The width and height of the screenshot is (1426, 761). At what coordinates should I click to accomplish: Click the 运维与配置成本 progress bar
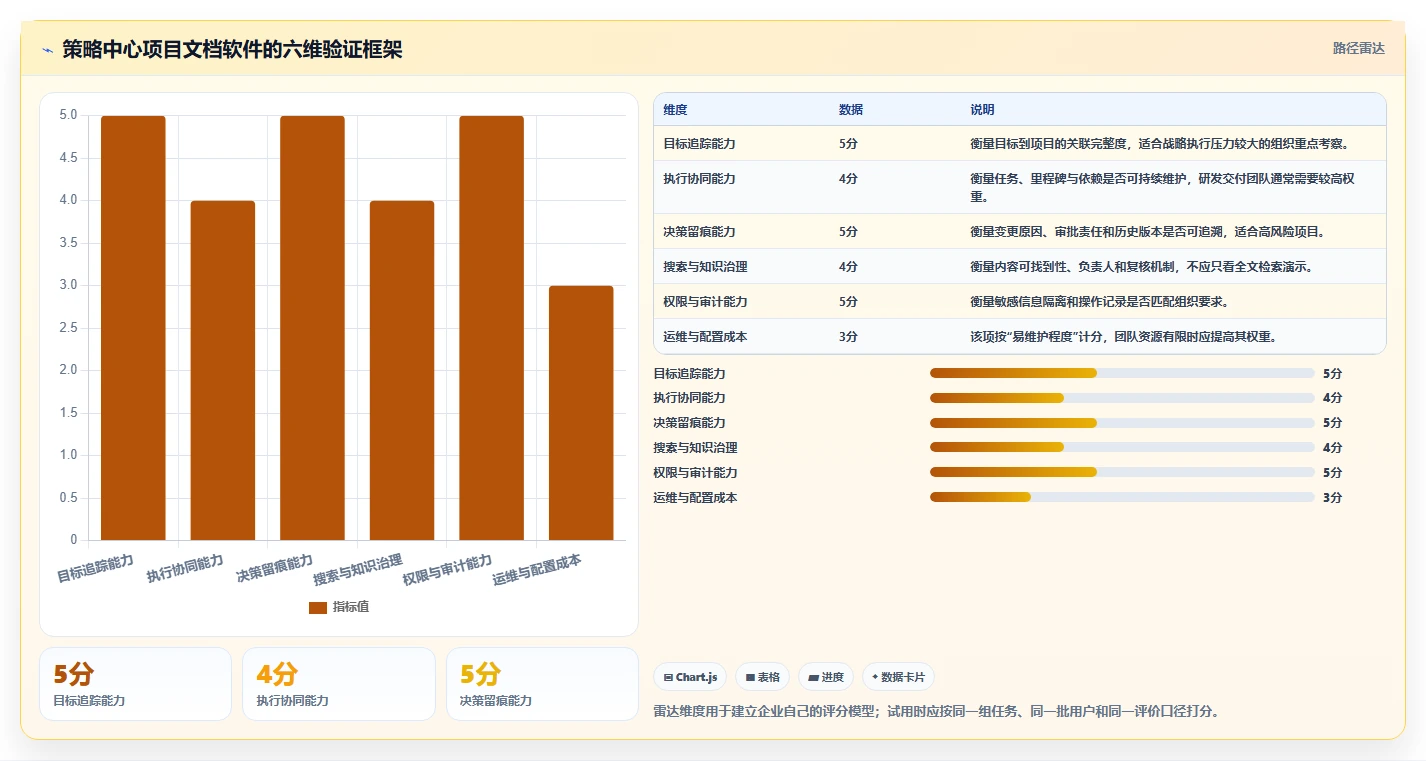pos(1122,497)
